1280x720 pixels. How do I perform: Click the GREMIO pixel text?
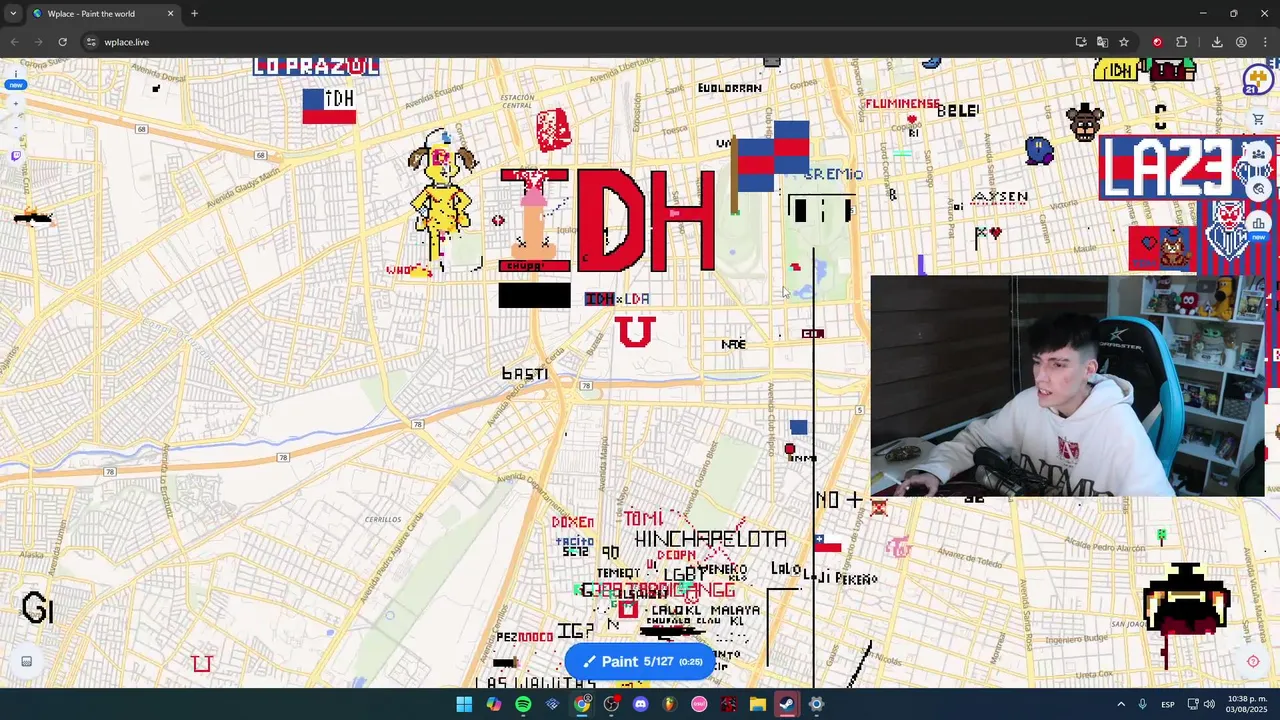pyautogui.click(x=833, y=174)
